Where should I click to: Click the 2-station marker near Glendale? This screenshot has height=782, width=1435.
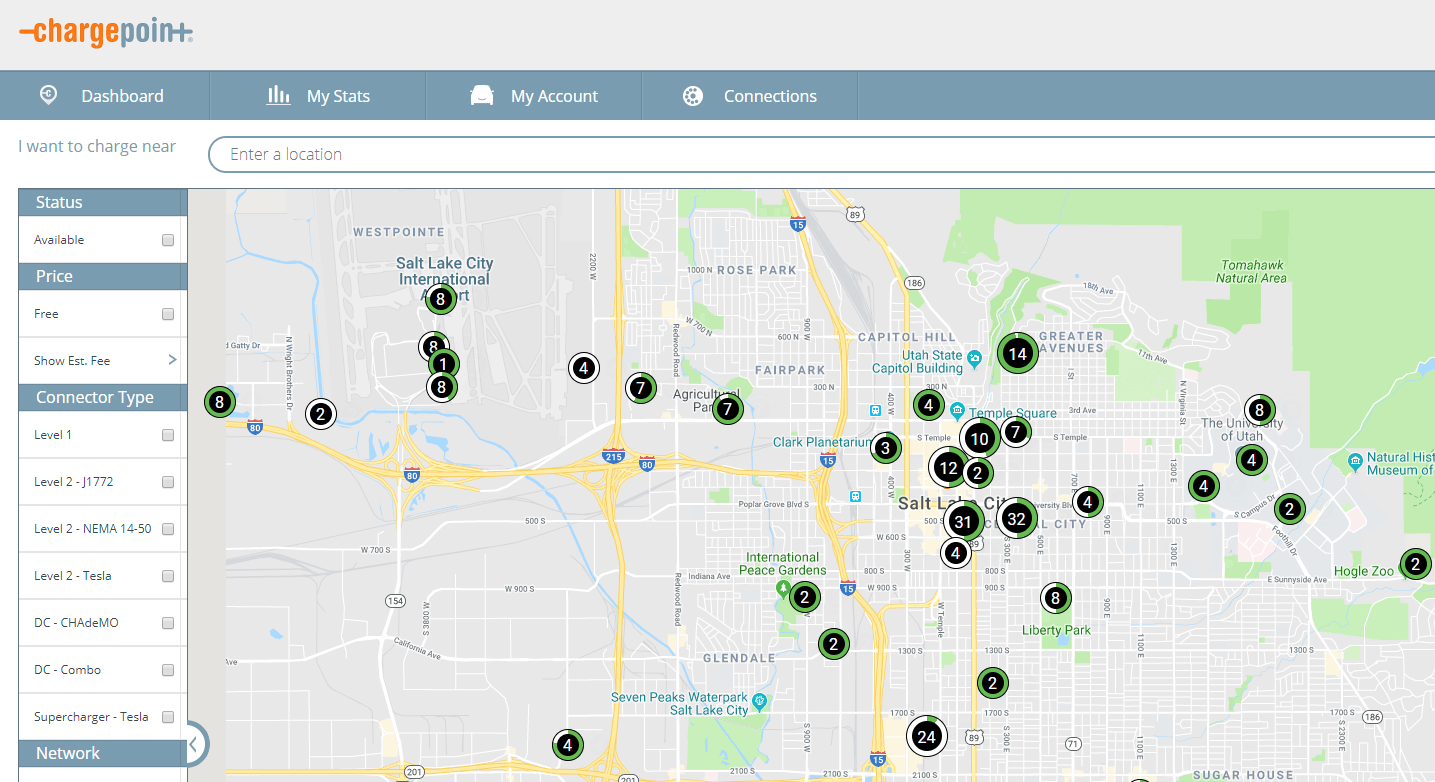coord(834,644)
